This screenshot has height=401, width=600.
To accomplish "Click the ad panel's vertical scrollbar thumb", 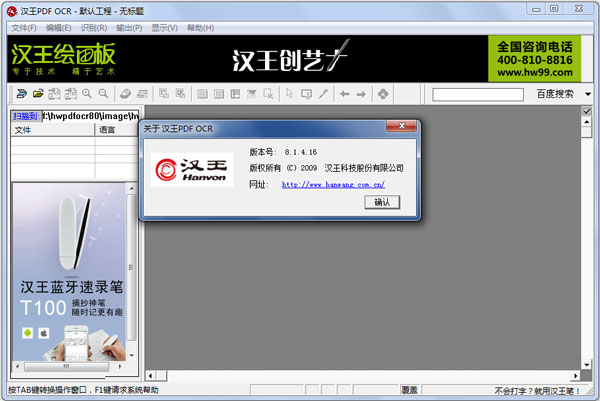I will click(131, 267).
